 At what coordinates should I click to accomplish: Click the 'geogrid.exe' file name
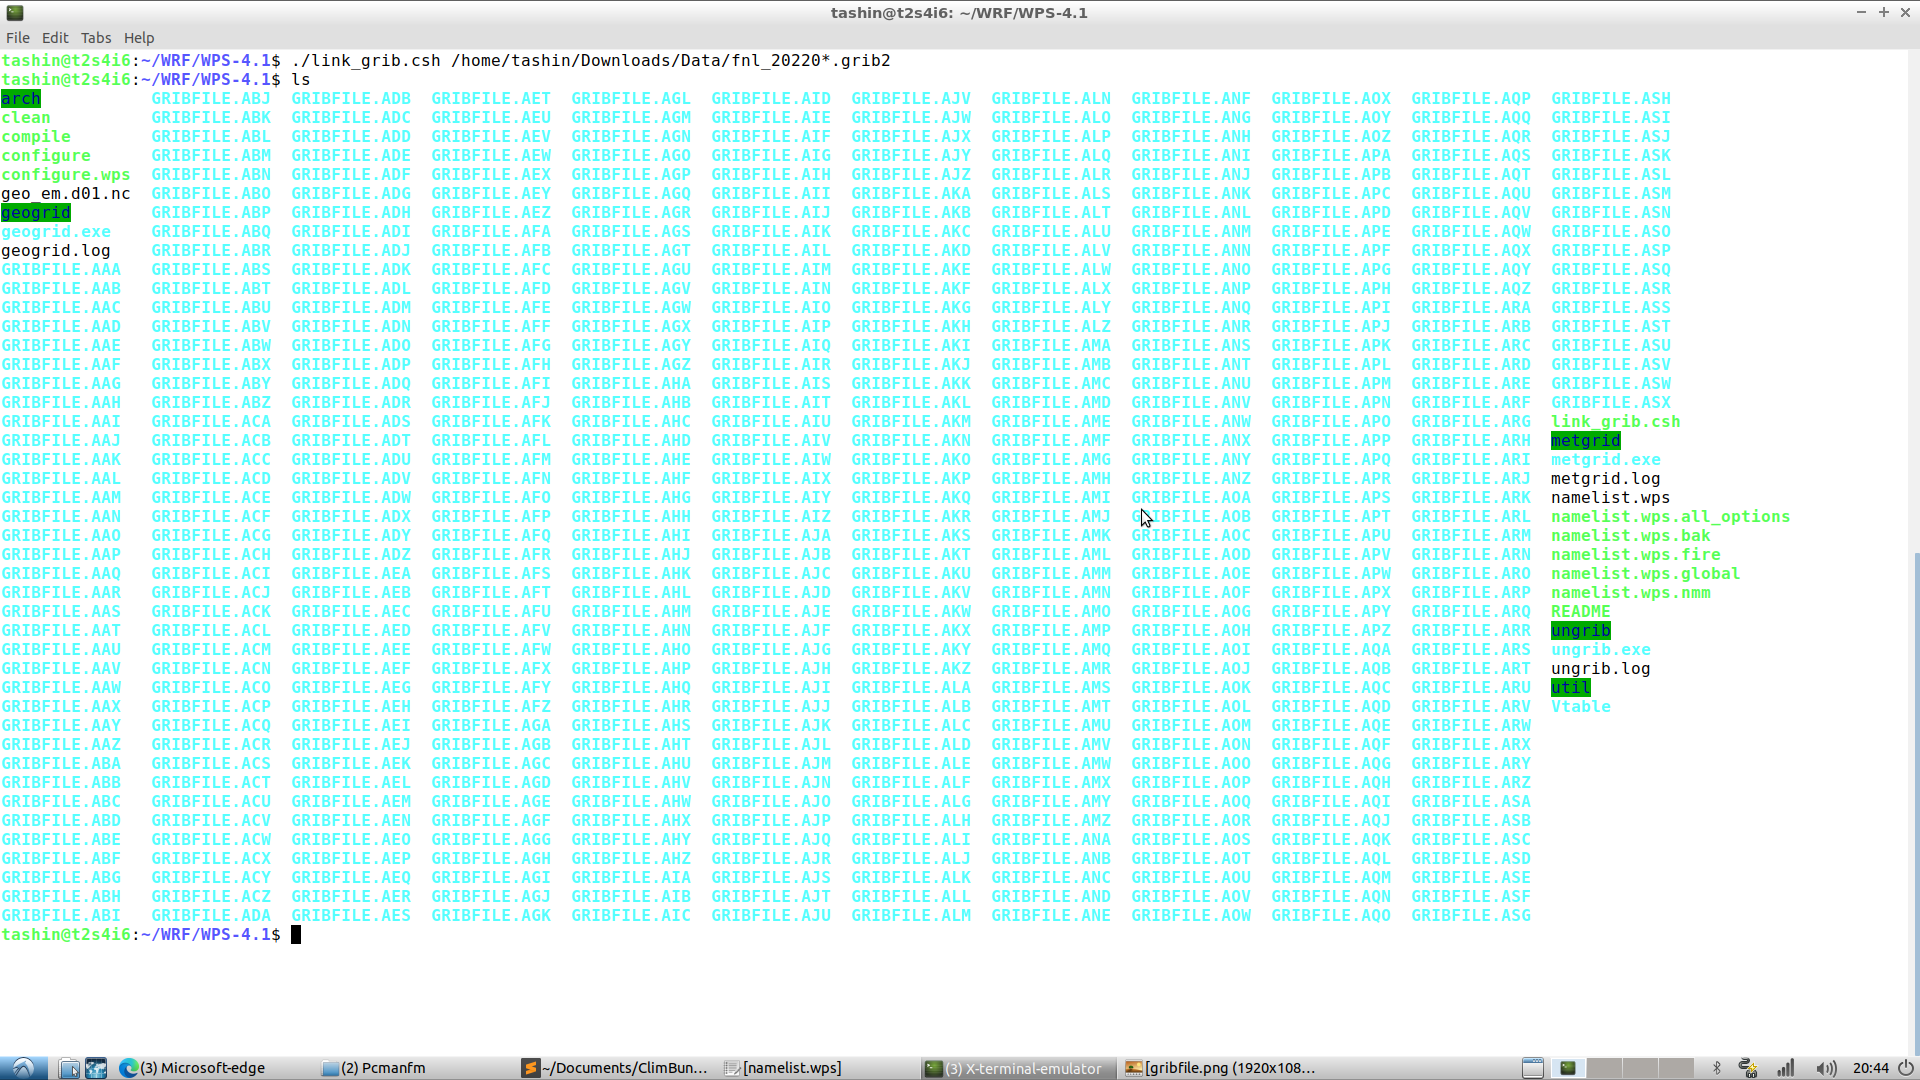pos(56,231)
